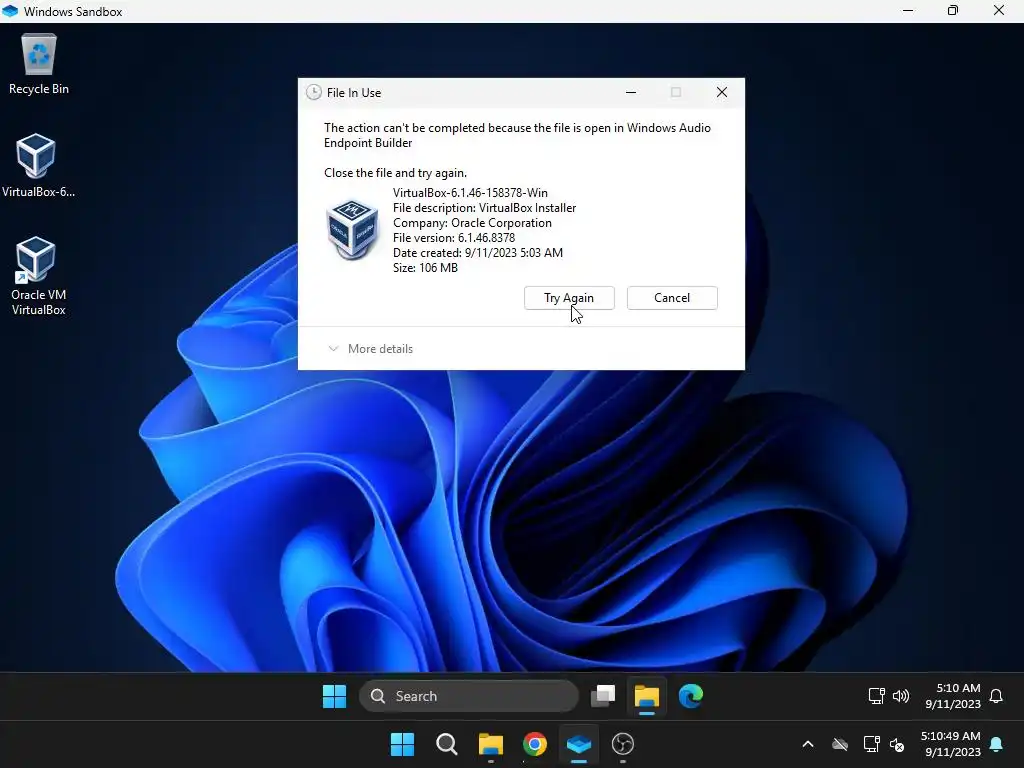Viewport: 1024px width, 768px height.
Task: Open host File Explorer taskbar icon
Action: (x=490, y=744)
